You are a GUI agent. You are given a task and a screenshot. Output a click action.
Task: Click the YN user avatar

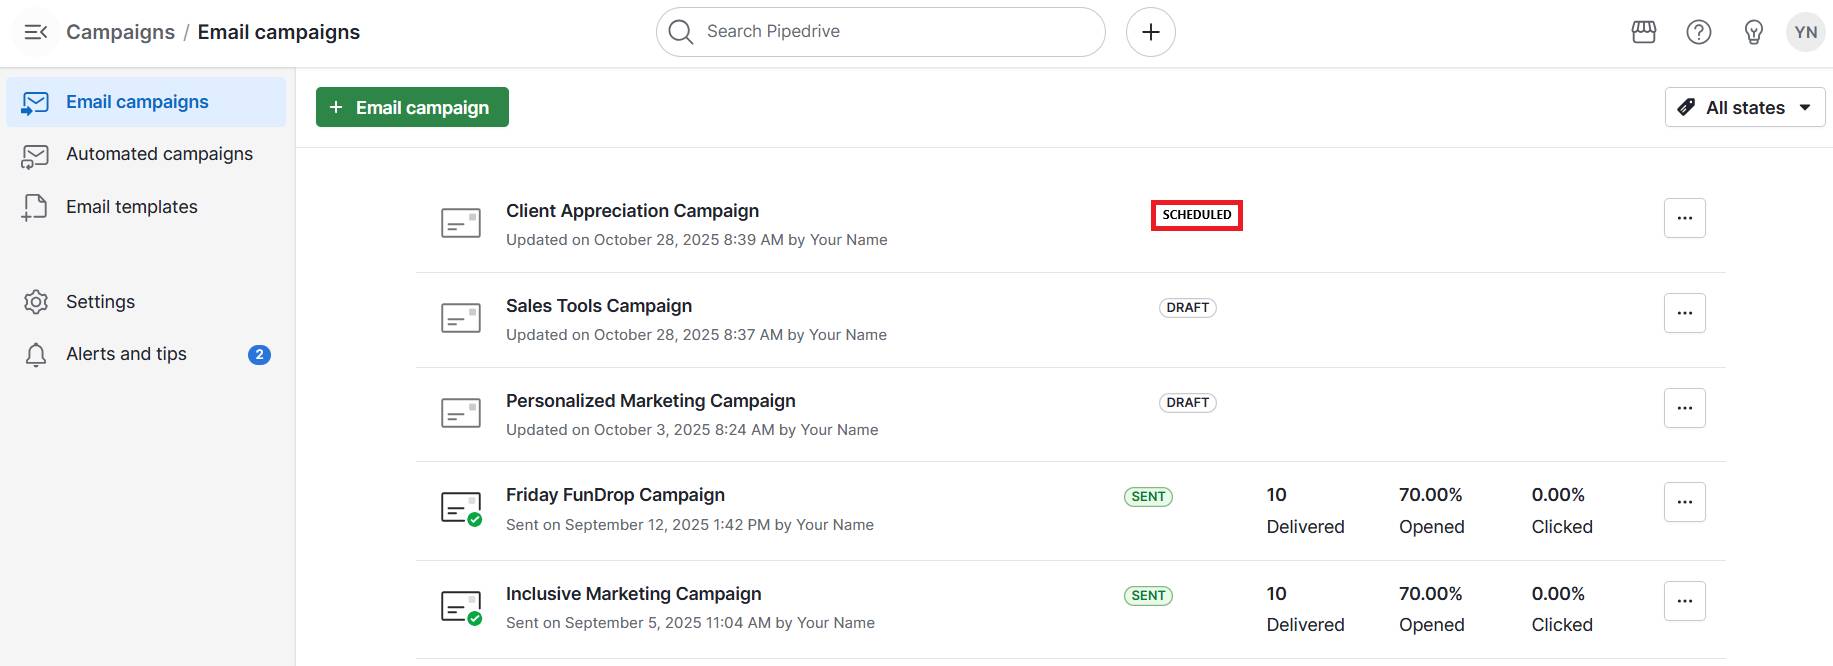(x=1805, y=32)
